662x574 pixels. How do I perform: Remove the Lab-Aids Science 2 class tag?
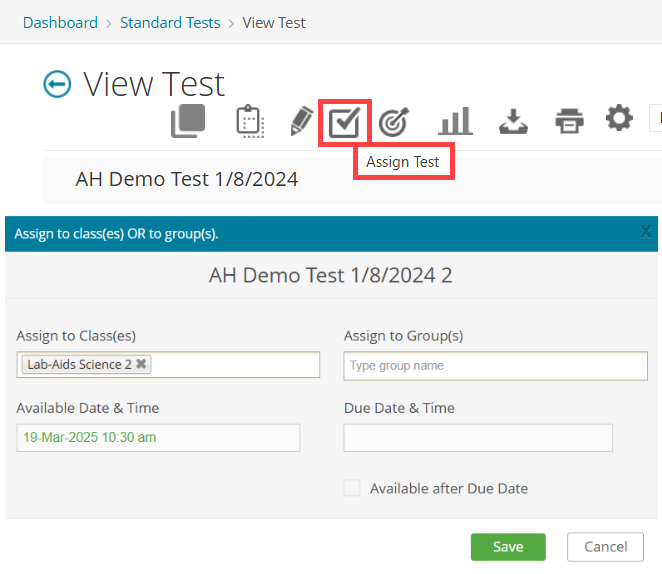[x=141, y=365]
